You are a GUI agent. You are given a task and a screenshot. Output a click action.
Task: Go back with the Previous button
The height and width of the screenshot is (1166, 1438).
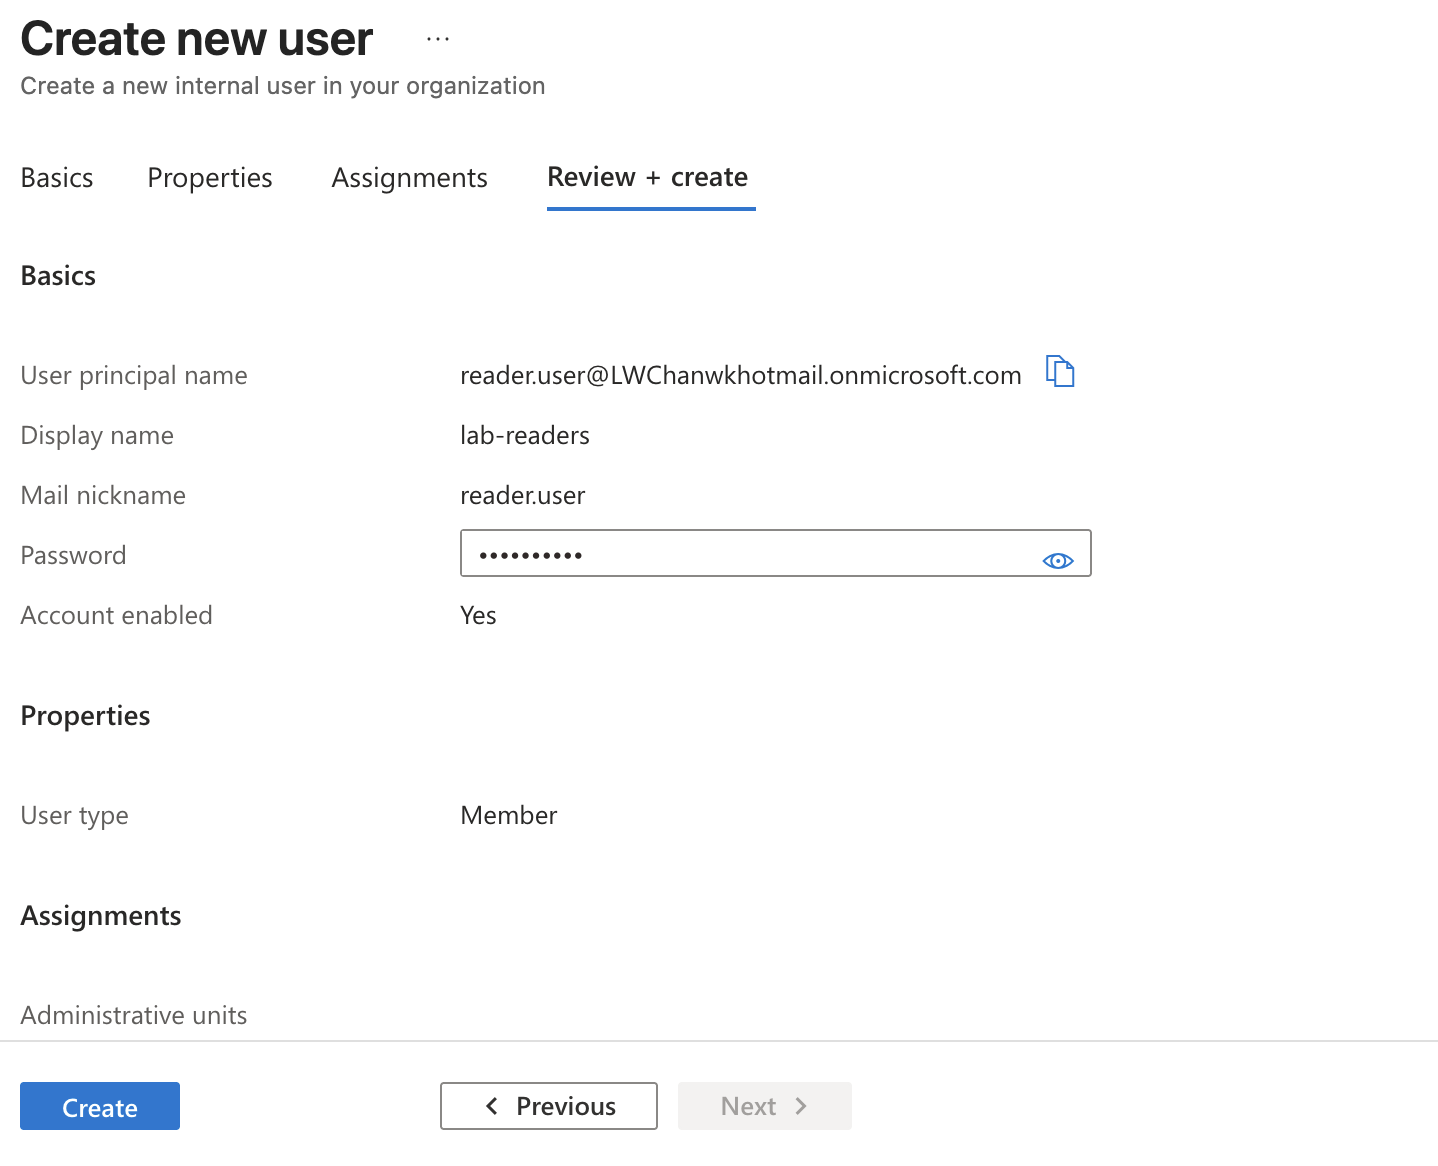pos(549,1106)
